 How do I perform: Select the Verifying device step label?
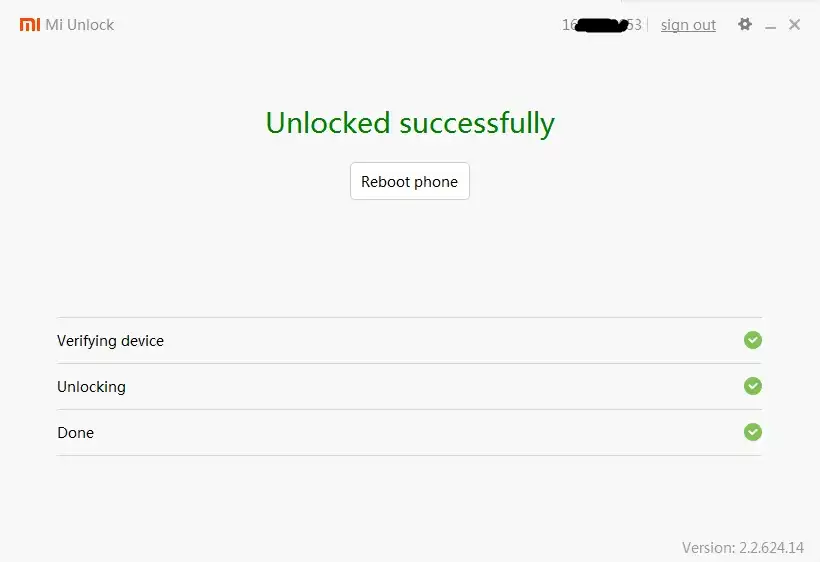tap(110, 341)
